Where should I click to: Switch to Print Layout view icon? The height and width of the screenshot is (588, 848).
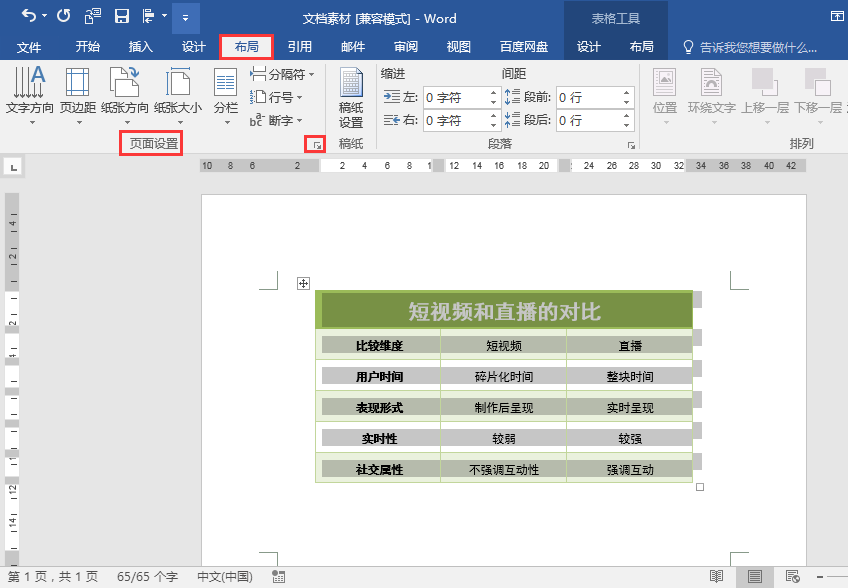tap(755, 577)
